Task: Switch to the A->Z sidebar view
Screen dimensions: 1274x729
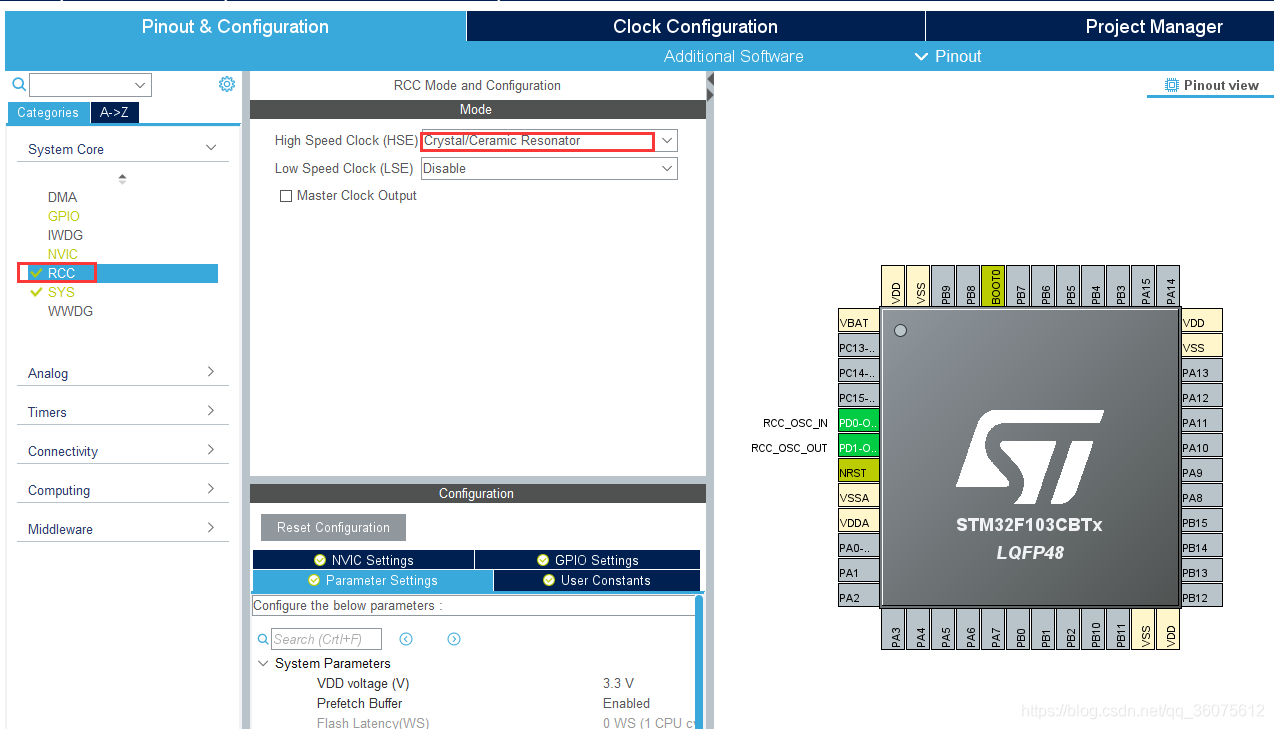Action: pyautogui.click(x=114, y=112)
